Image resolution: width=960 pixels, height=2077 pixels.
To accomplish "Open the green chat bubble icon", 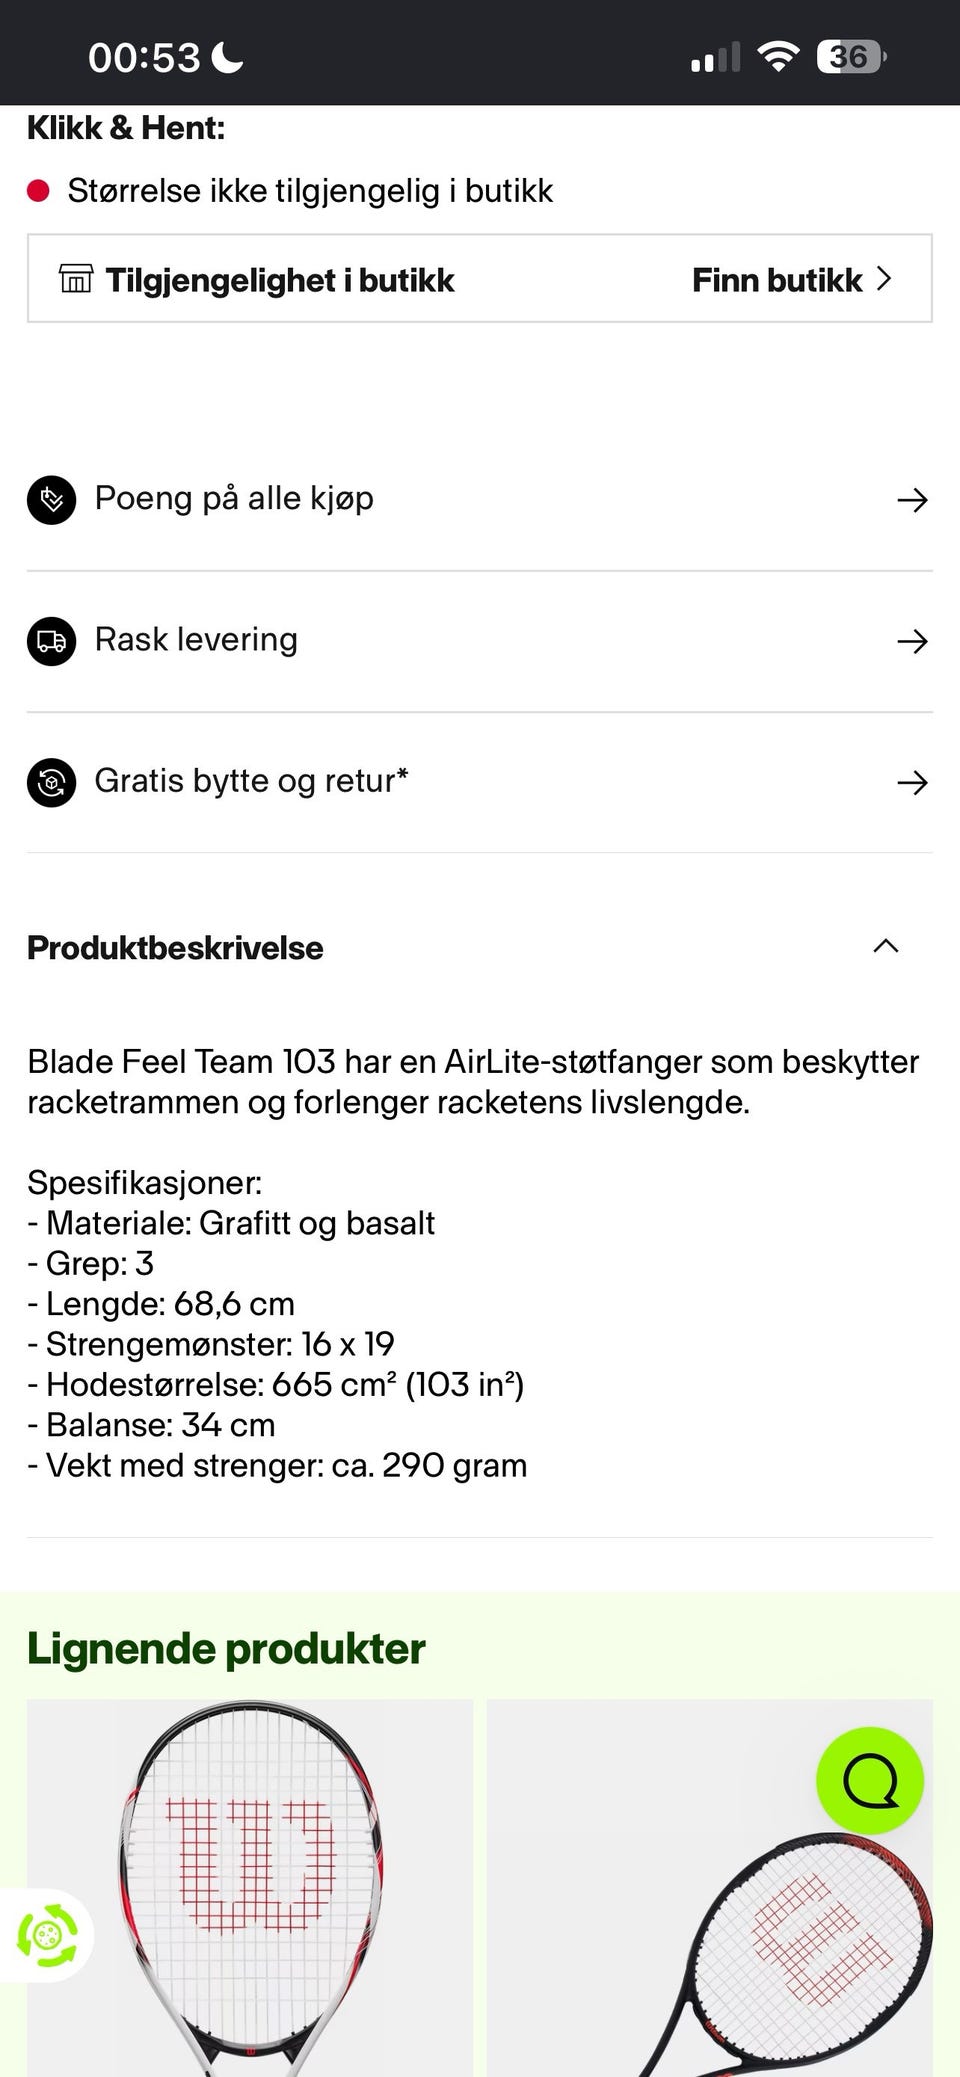I will 869,1781.
